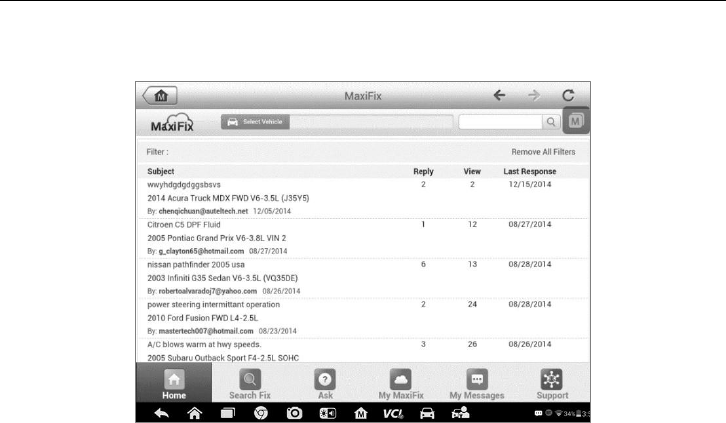Open the Home tab
This screenshot has width=726, height=423.
point(174,383)
